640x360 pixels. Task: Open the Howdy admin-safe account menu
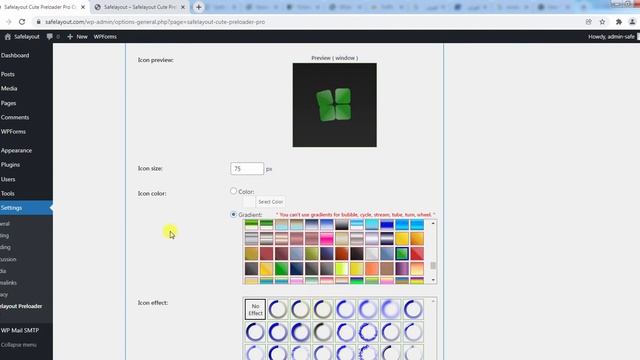pyautogui.click(x=613, y=37)
